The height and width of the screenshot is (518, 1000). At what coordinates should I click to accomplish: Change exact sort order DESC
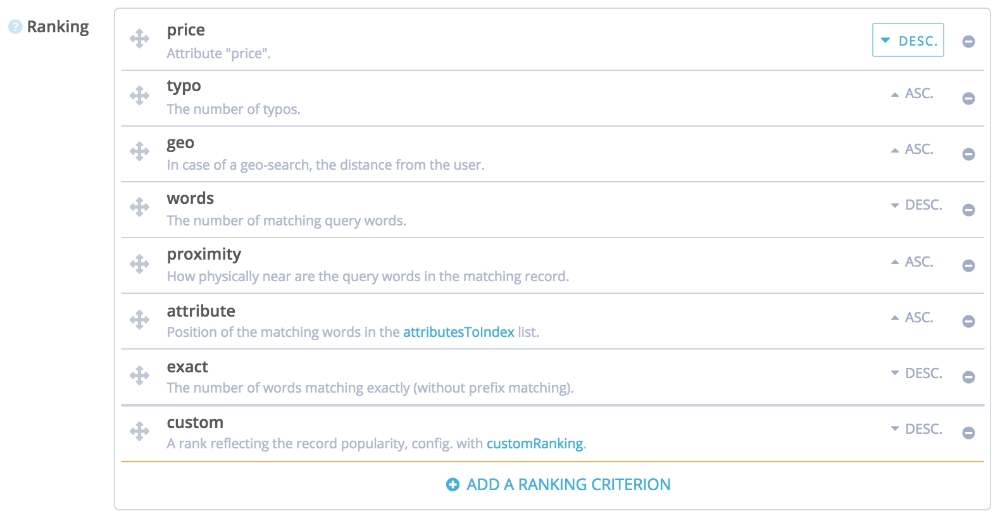click(x=916, y=373)
